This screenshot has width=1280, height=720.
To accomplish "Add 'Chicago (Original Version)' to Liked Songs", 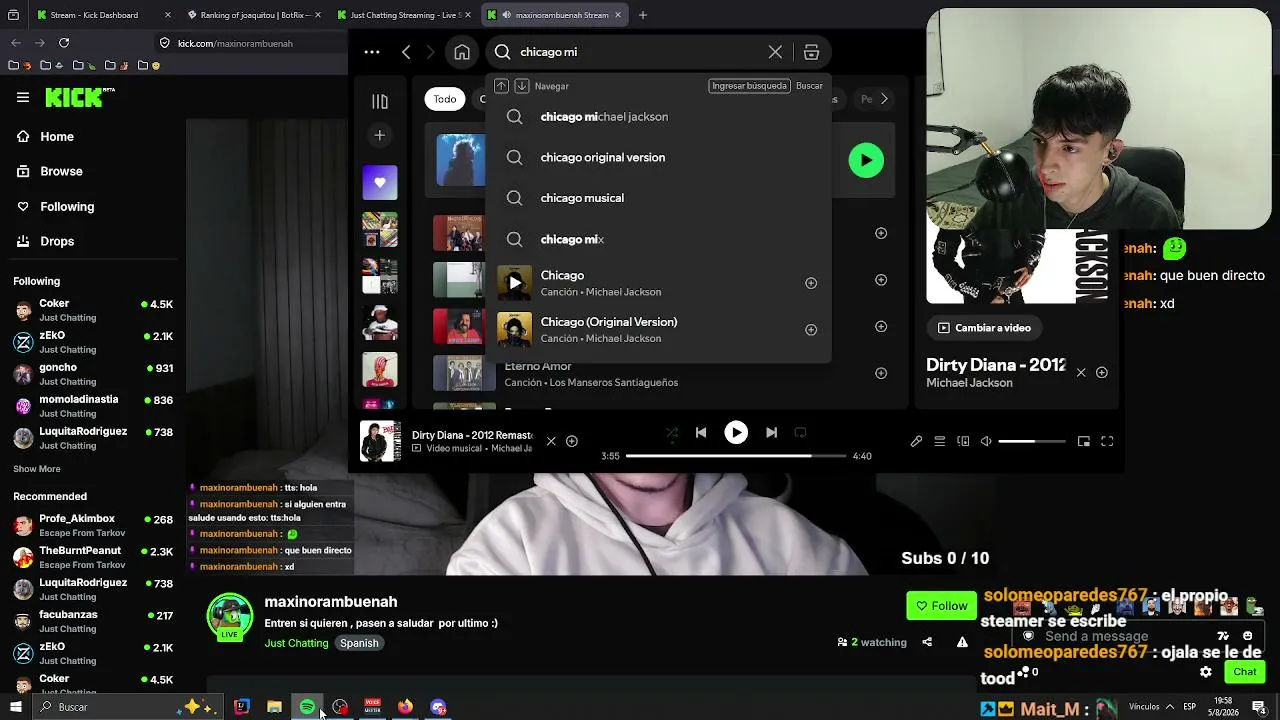I will [811, 330].
